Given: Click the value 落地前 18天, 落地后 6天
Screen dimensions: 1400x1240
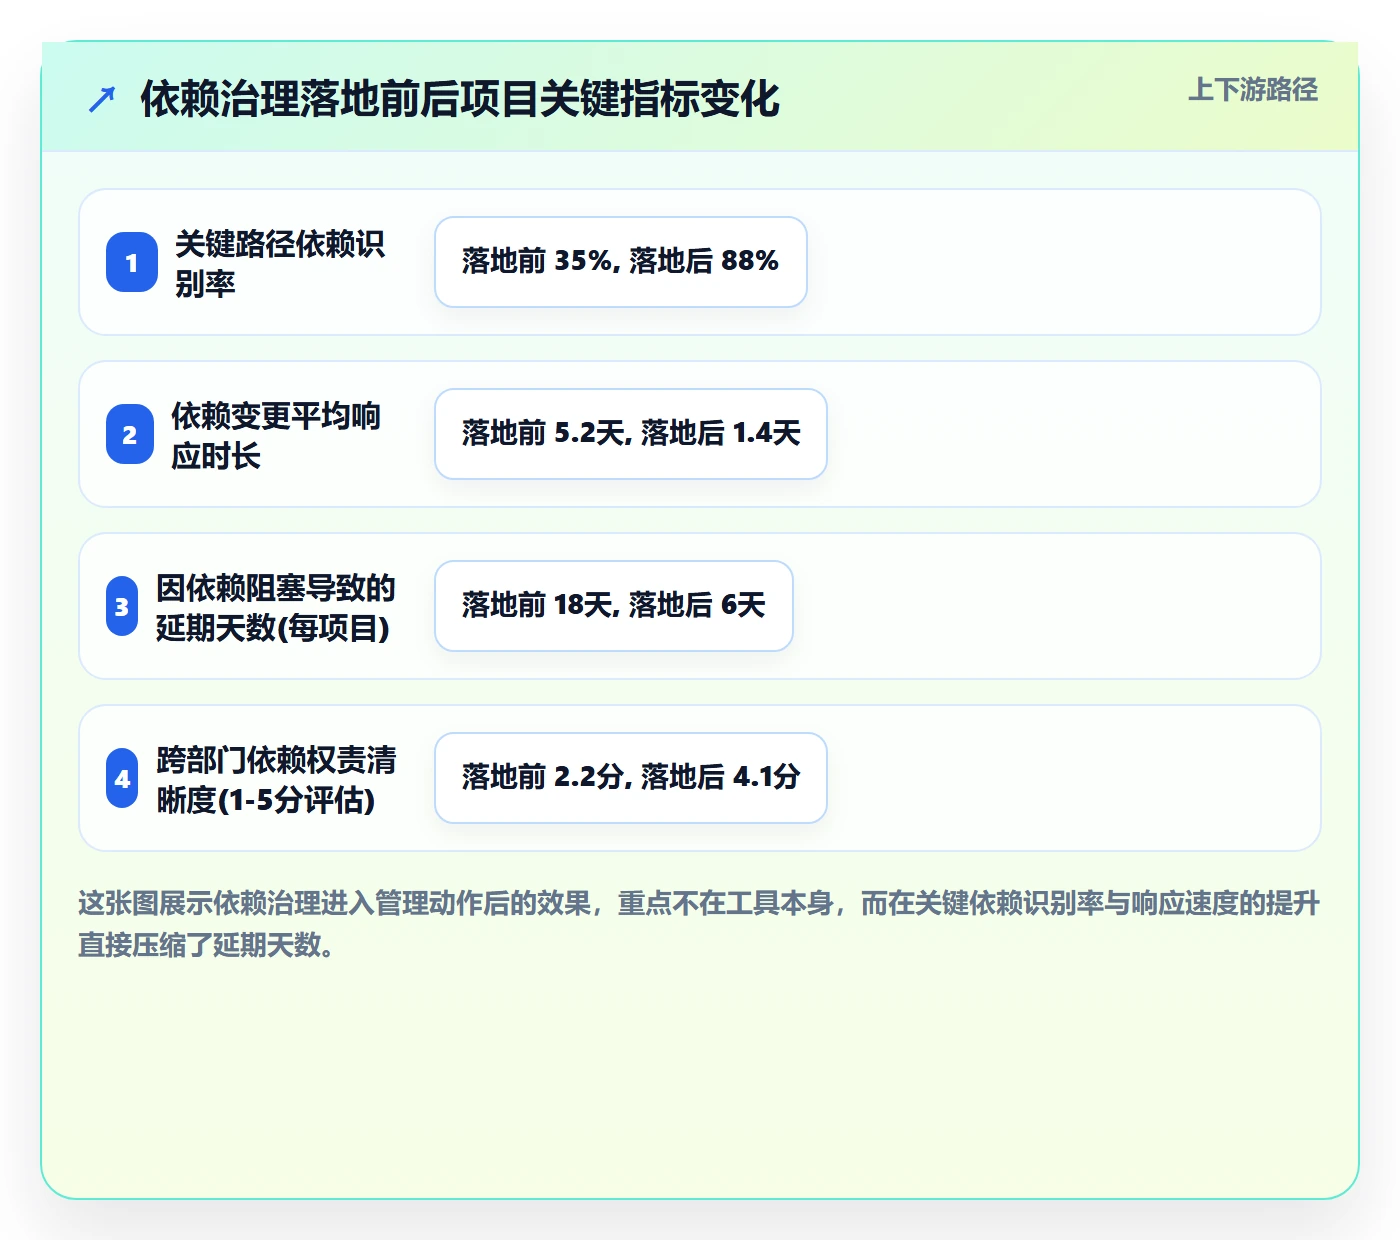Looking at the screenshot, I should [614, 606].
